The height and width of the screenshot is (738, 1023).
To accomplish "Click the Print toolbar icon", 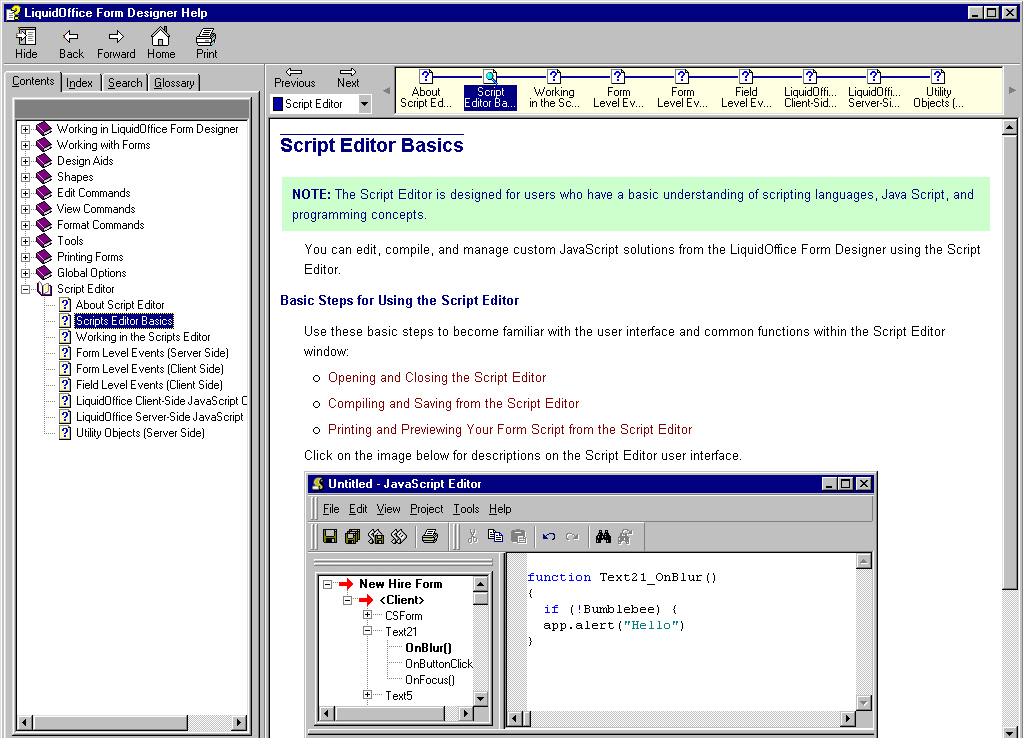I will tap(206, 43).
